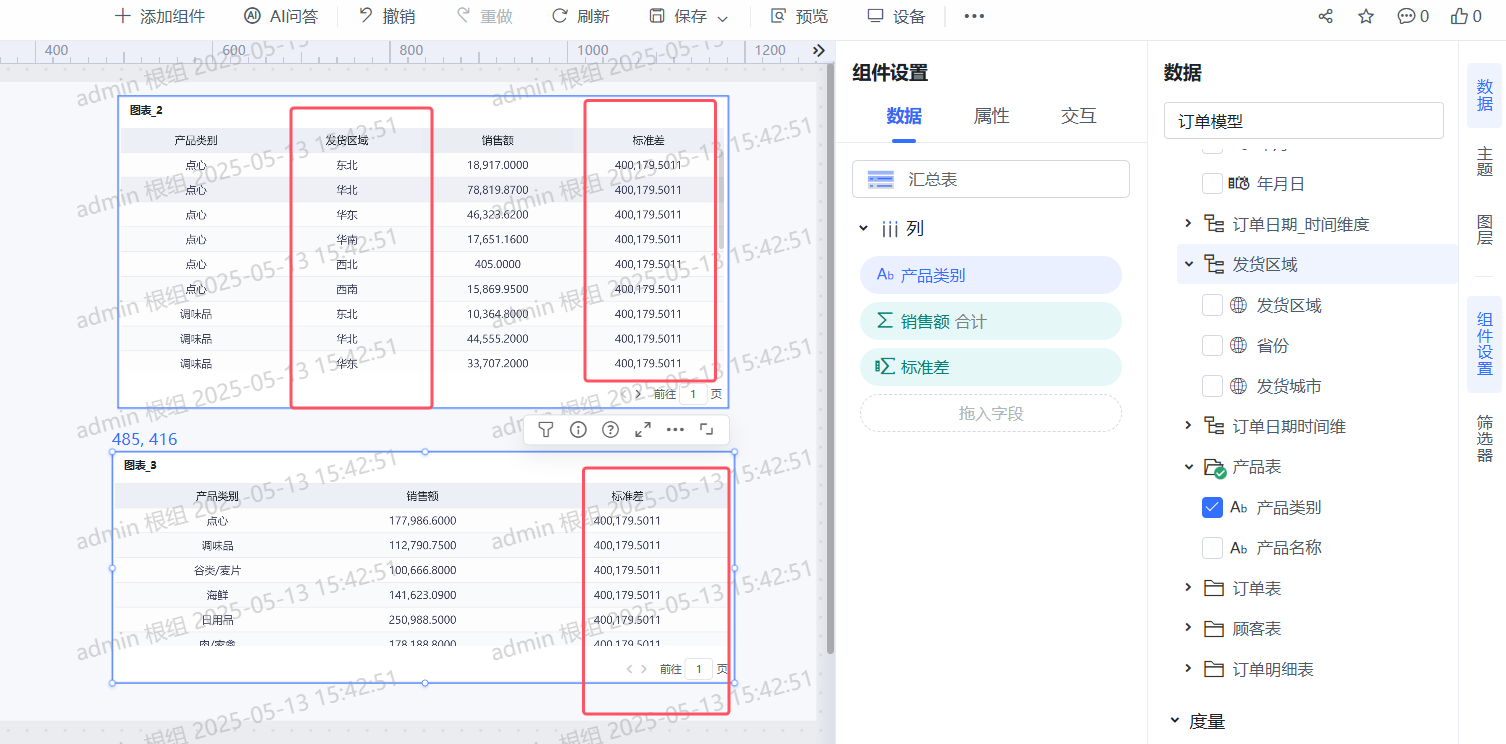Select the 标准差 field pill
The height and width of the screenshot is (744, 1506).
point(990,367)
